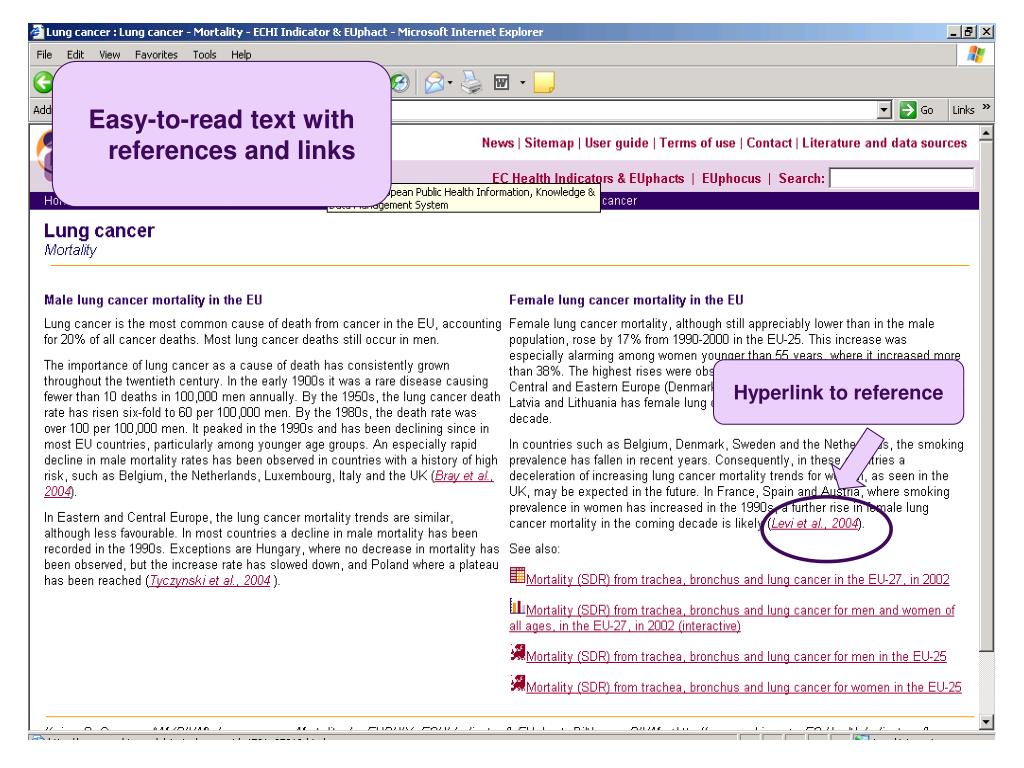Open Mortality (SDR) for women in EU-25 link

pos(744,687)
